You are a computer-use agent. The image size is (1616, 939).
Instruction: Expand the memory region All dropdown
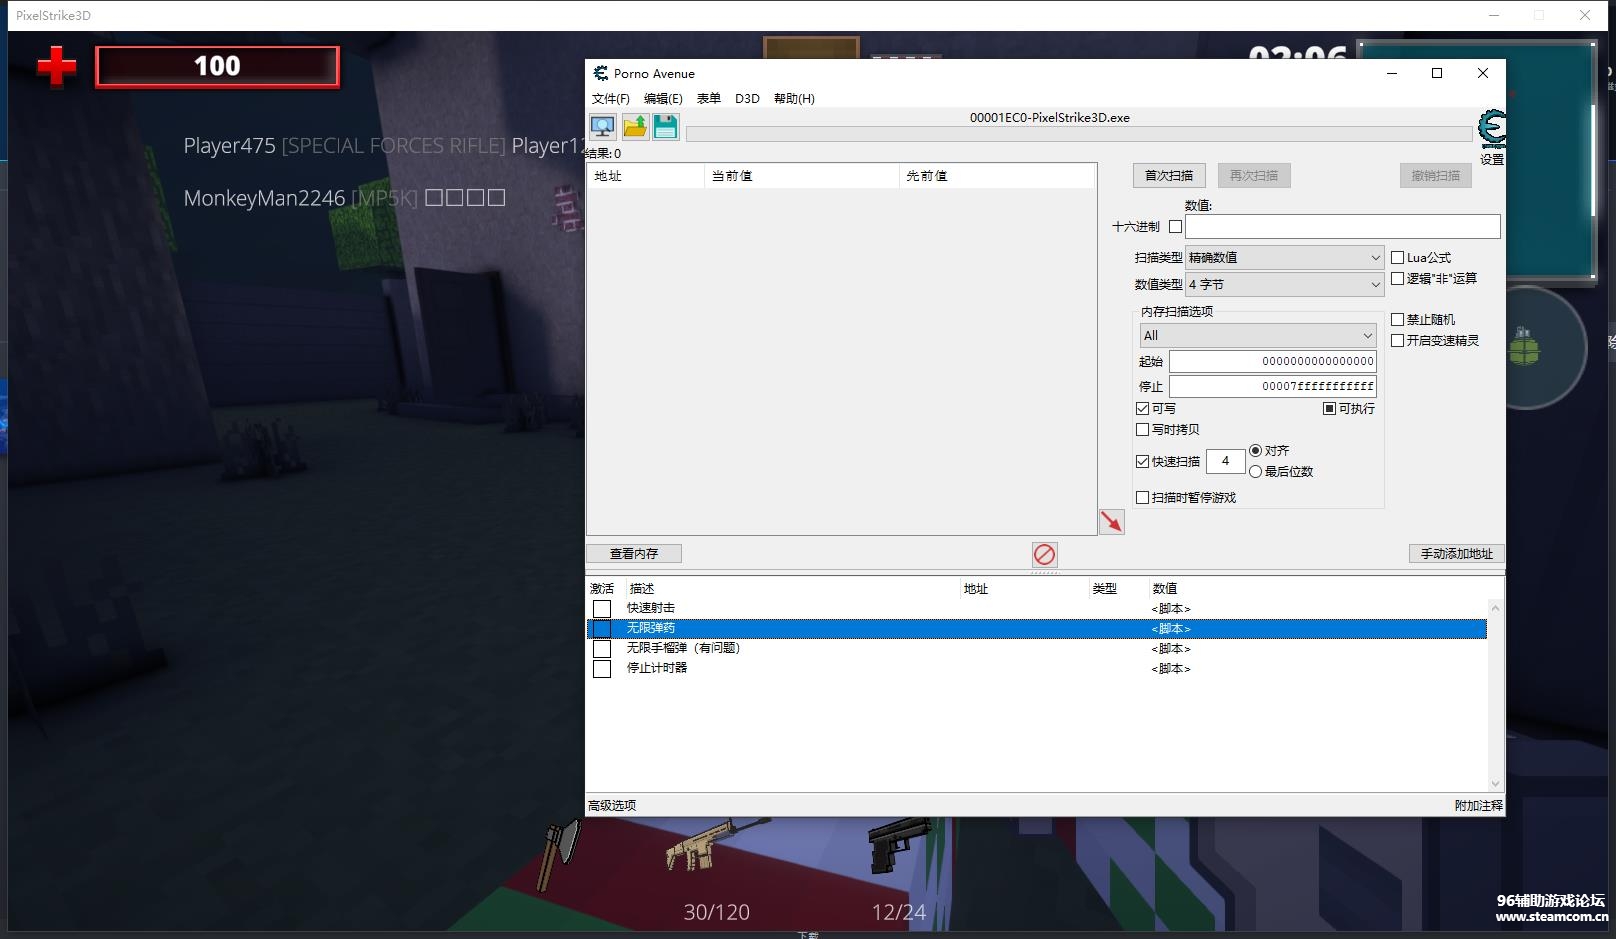(1258, 336)
